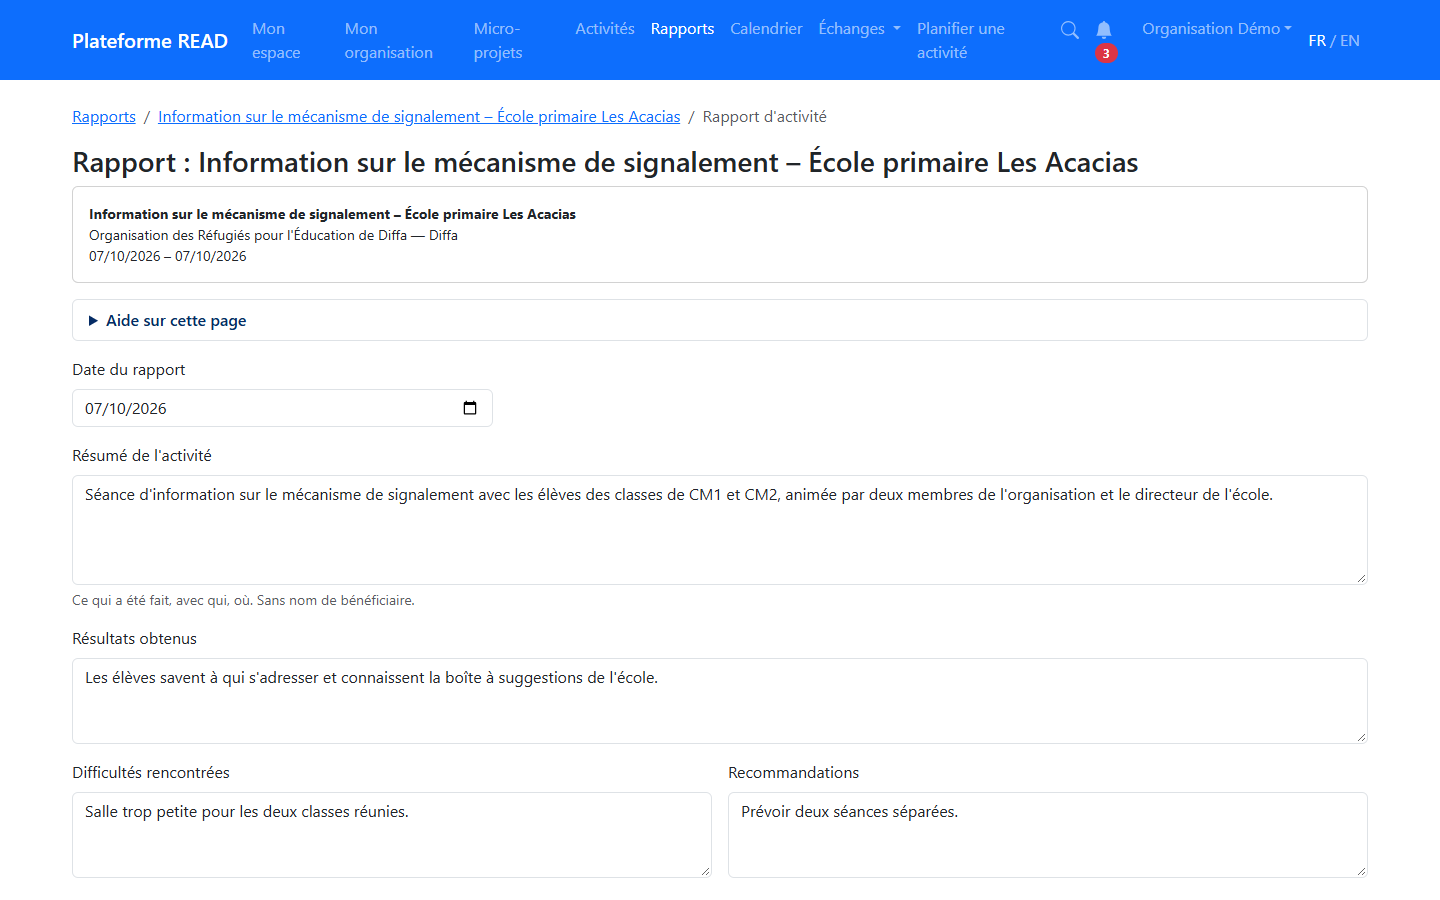Click the dates text 07/10/2026 – 07/10/2026
This screenshot has width=1440, height=900.
click(168, 256)
